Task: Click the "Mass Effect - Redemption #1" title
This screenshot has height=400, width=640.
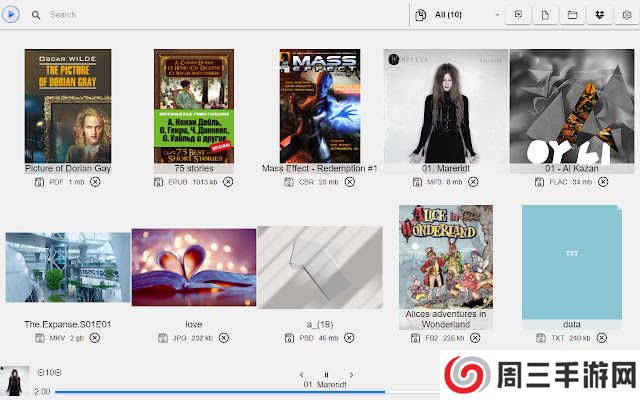Action: pos(320,168)
